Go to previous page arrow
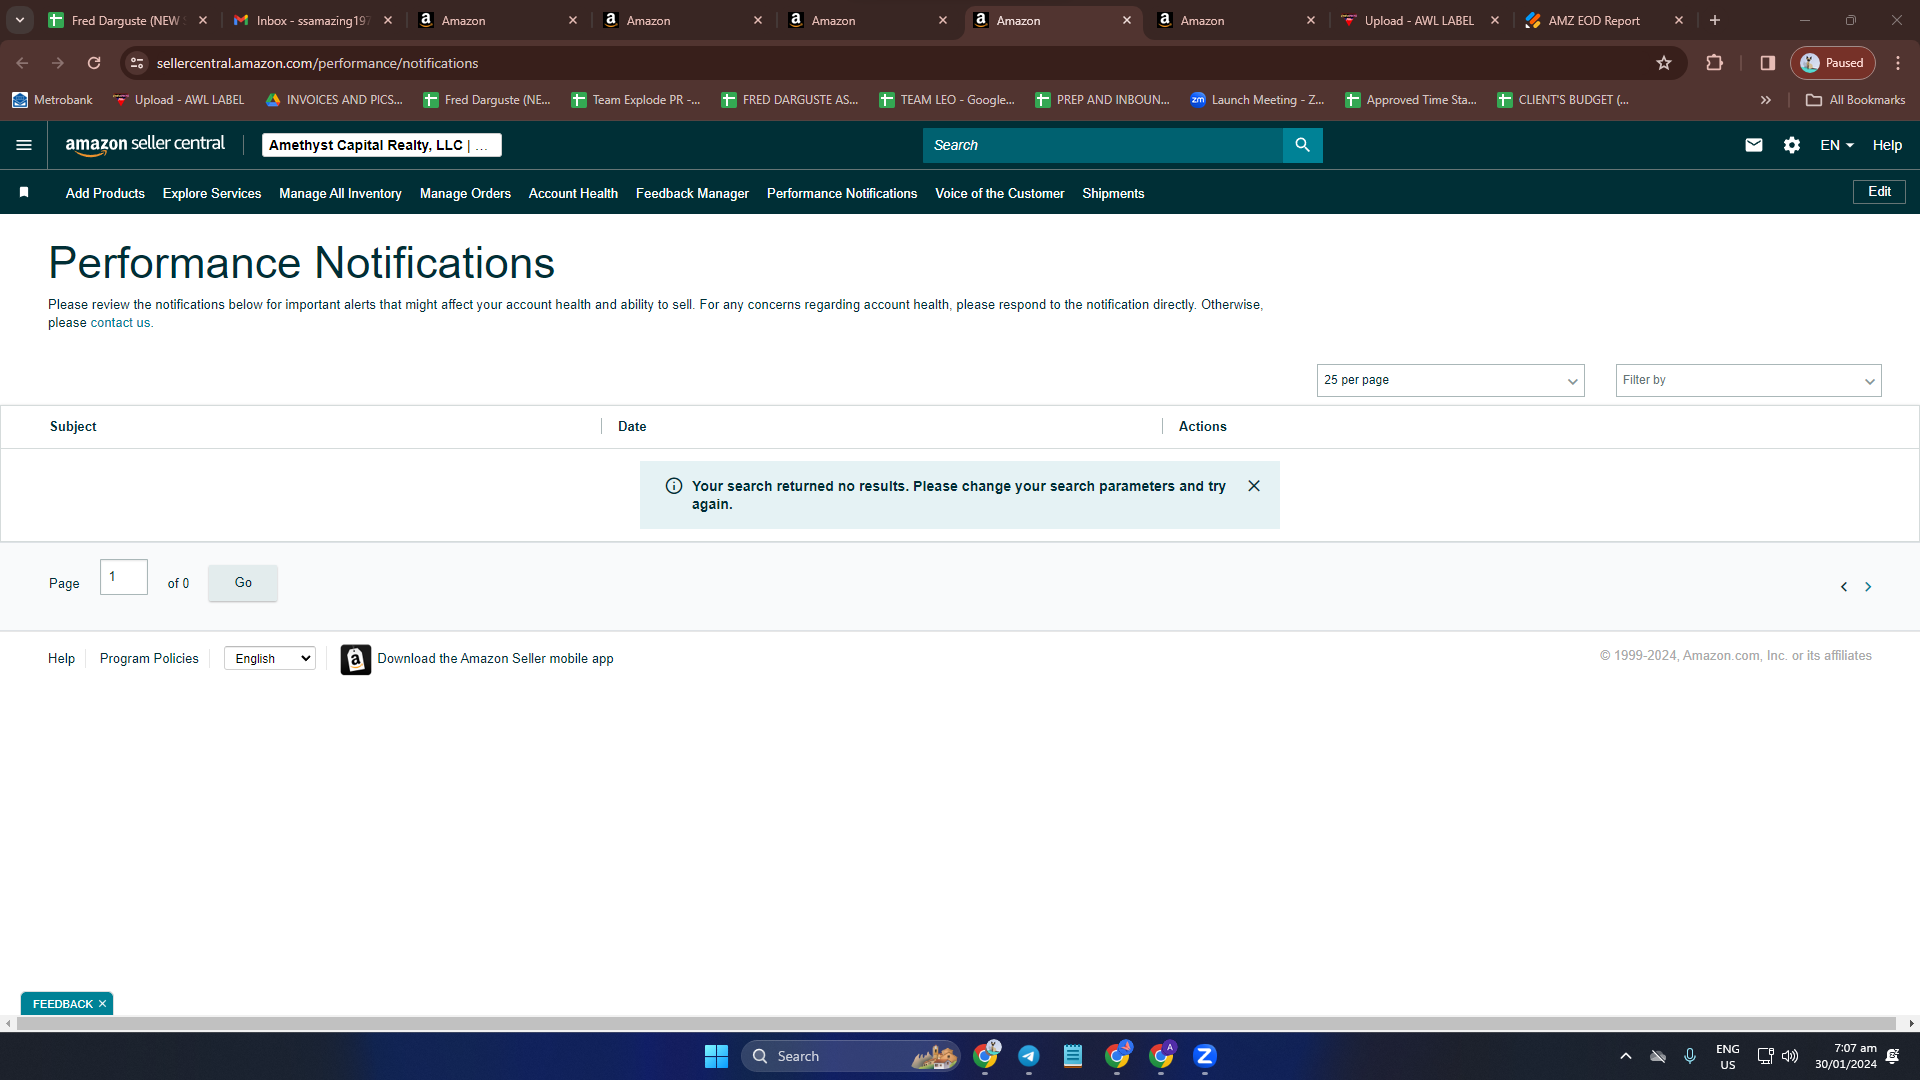 (1843, 587)
